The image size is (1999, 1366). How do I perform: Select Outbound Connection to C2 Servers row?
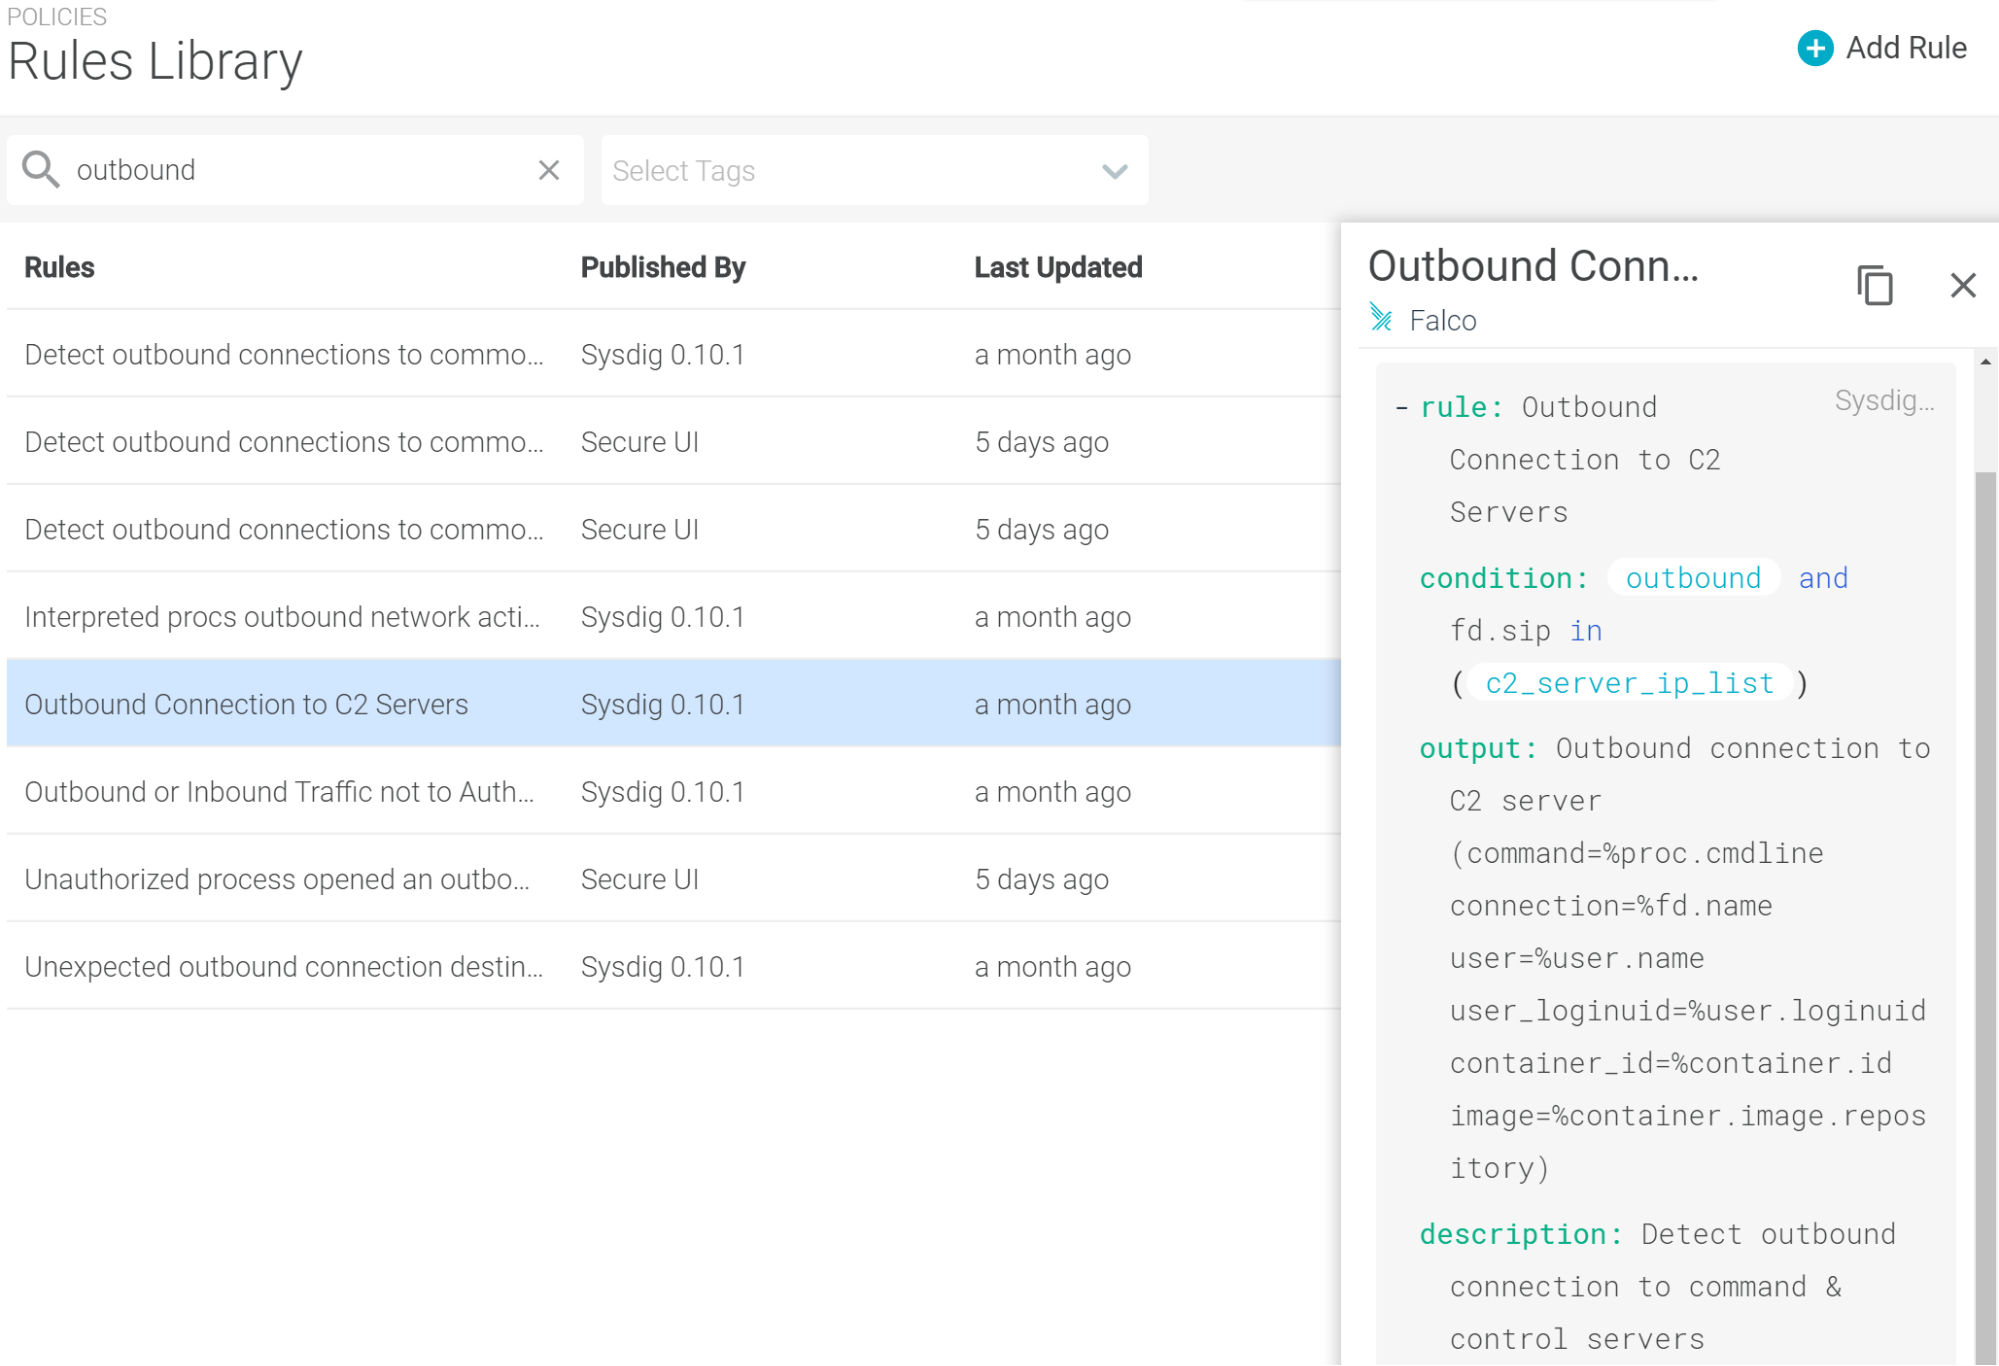673,704
